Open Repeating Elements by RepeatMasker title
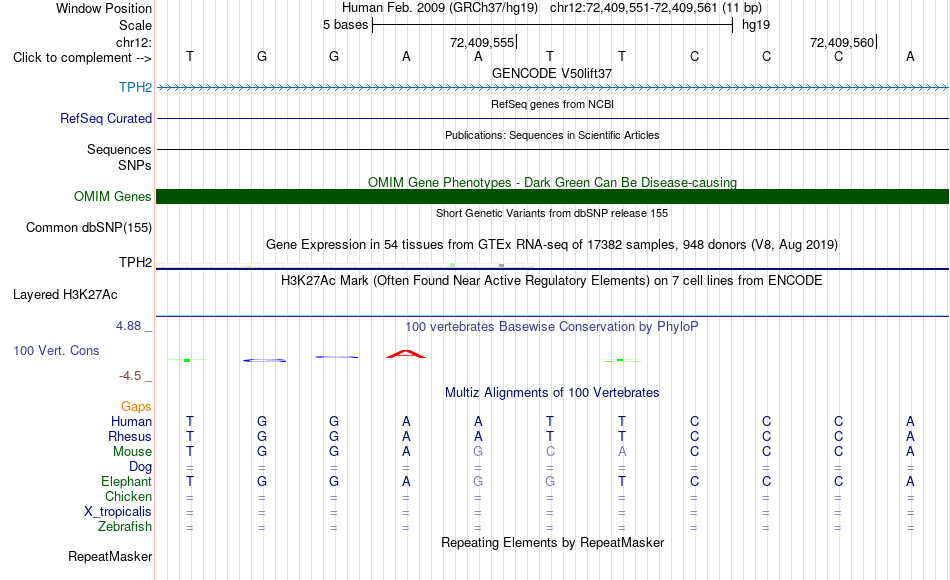 coord(552,542)
